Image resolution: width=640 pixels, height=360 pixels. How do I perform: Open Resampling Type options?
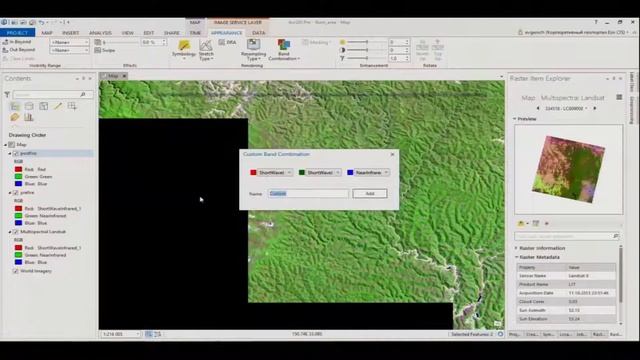click(253, 50)
